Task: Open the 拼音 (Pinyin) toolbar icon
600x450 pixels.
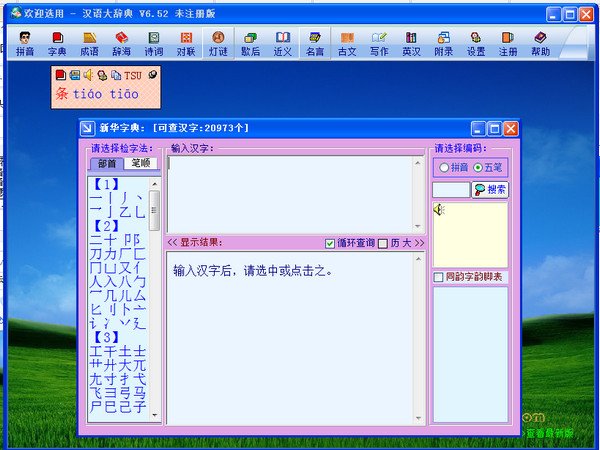Action: click(25, 44)
